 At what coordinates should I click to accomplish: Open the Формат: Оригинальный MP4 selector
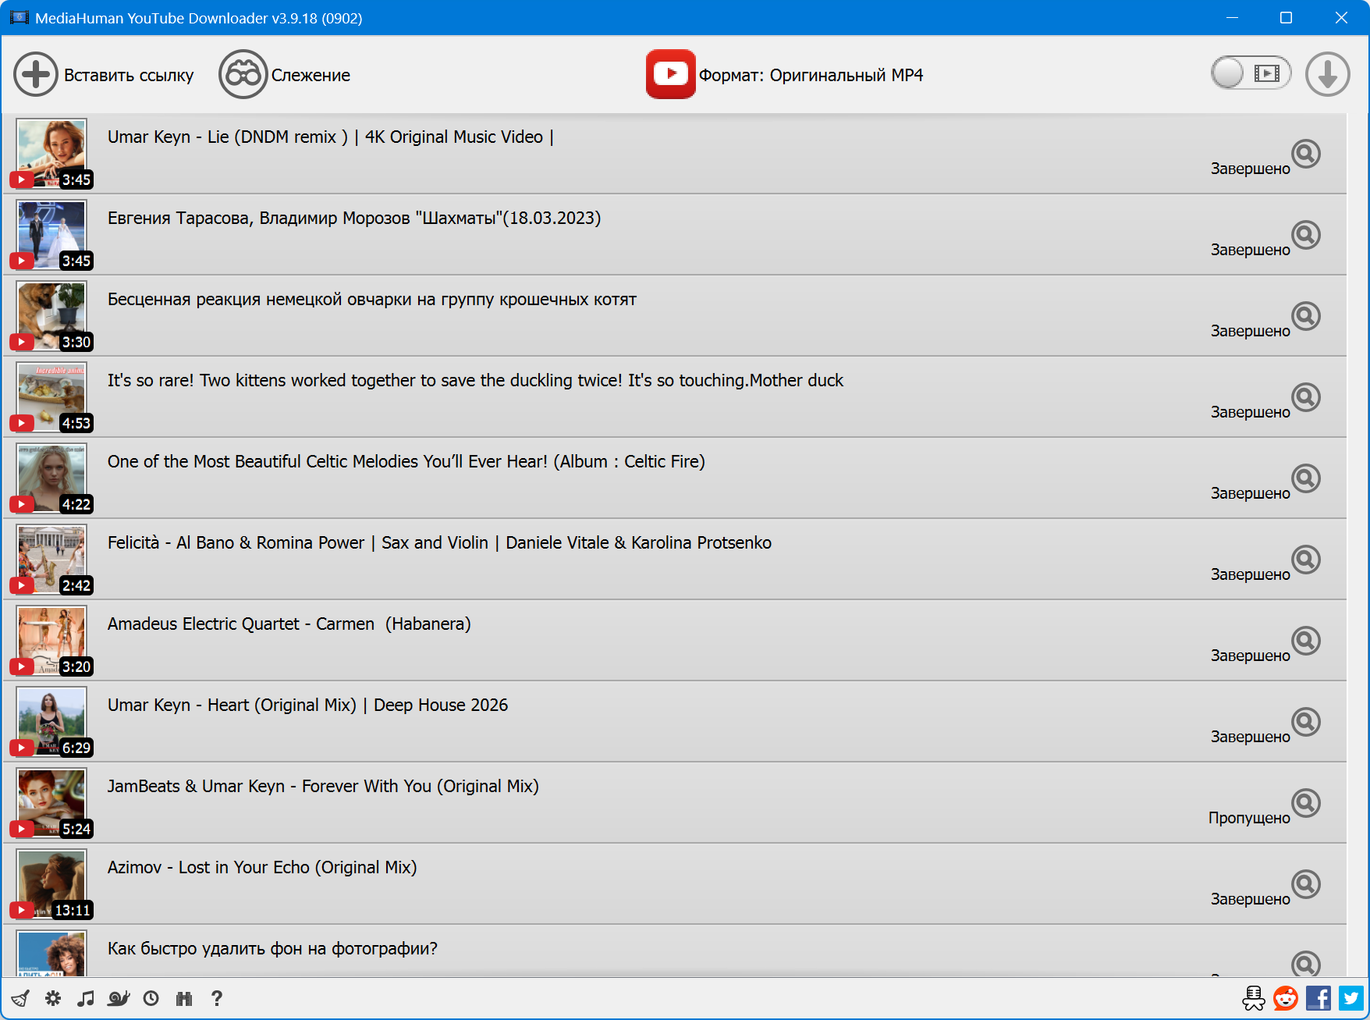pos(811,75)
